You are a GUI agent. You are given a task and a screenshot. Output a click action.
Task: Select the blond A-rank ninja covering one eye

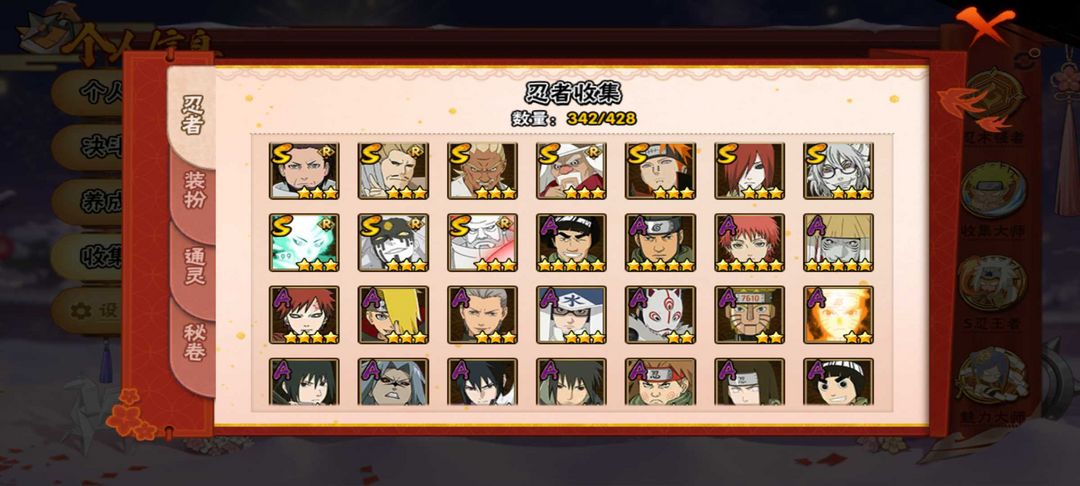click(x=393, y=315)
